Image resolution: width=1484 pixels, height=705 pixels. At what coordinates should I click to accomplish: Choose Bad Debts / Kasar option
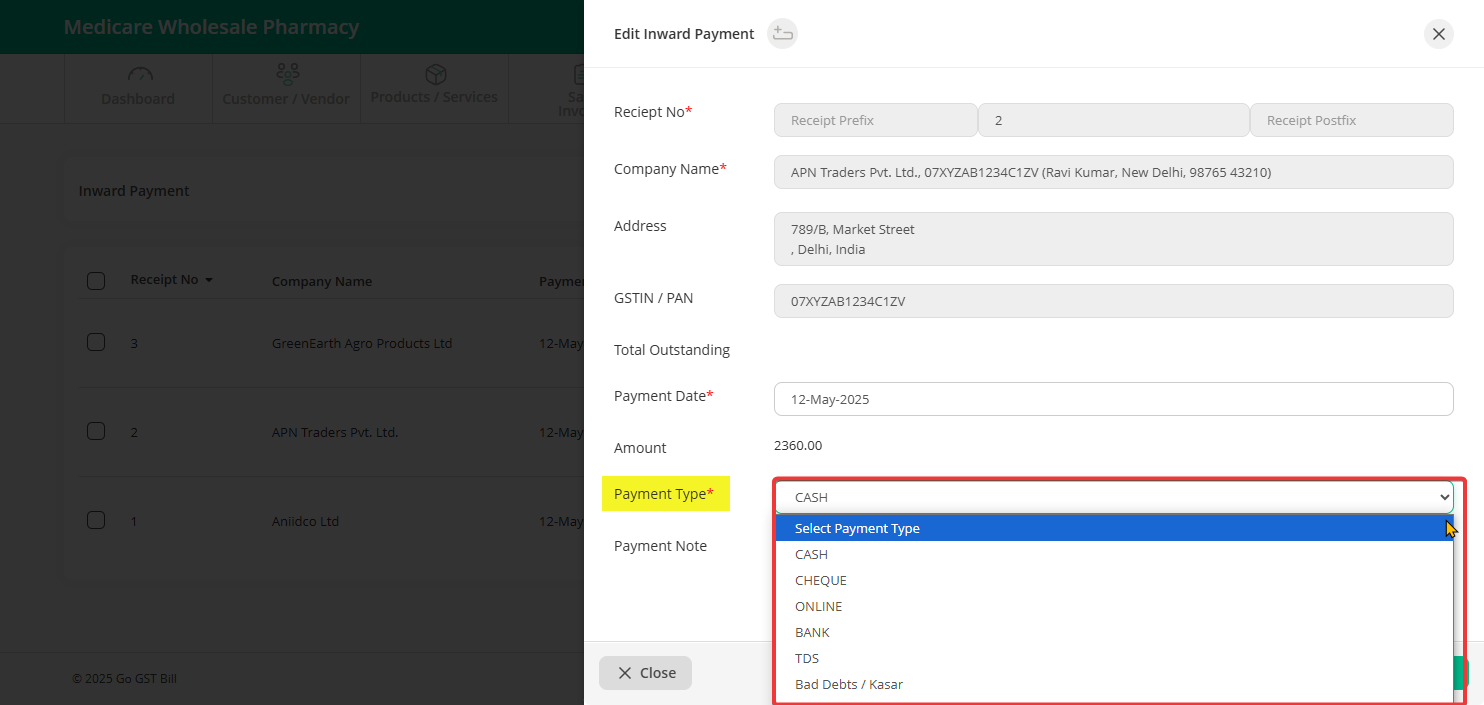[848, 684]
